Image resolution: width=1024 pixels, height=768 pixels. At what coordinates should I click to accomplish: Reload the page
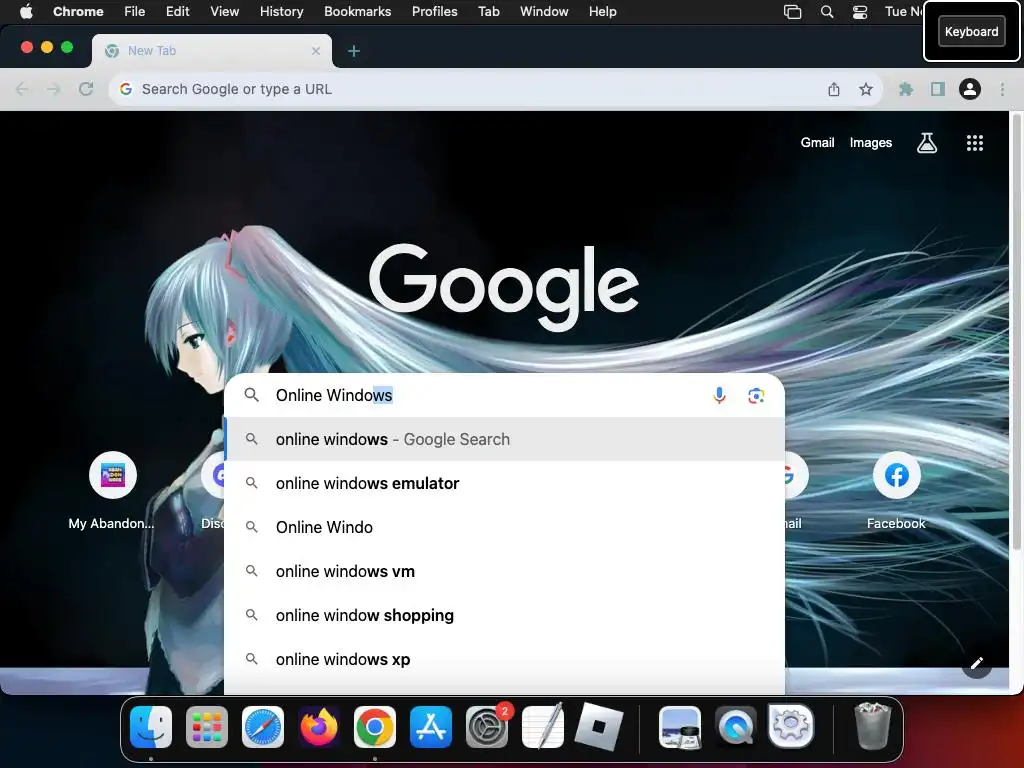click(86, 89)
